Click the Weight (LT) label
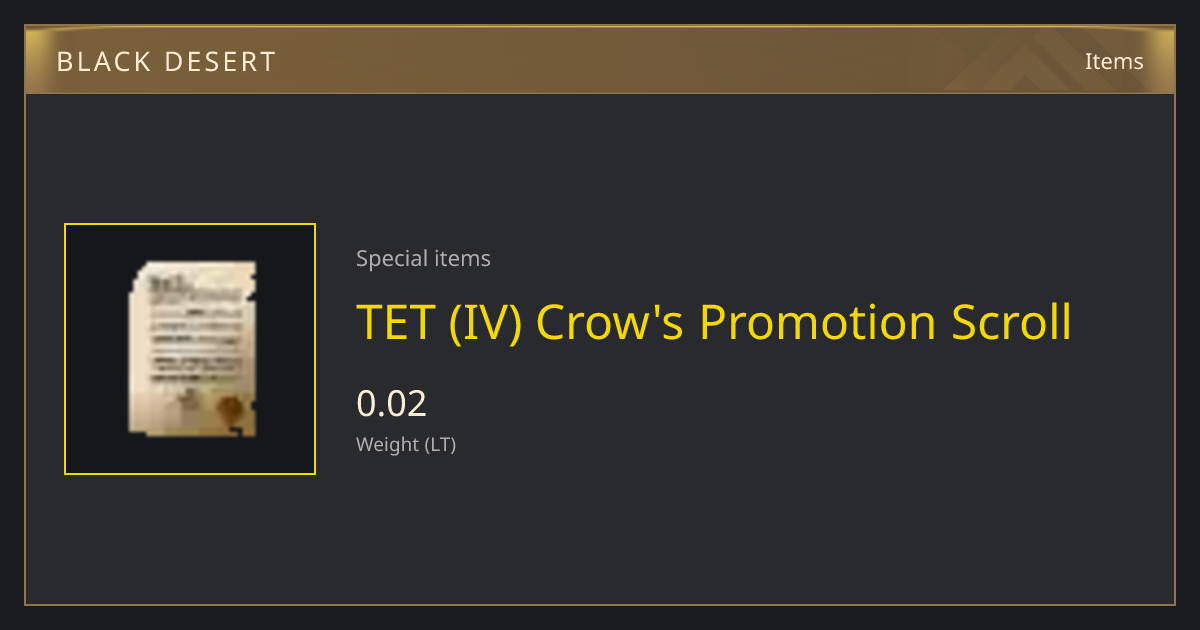The height and width of the screenshot is (630, 1200). click(x=406, y=445)
